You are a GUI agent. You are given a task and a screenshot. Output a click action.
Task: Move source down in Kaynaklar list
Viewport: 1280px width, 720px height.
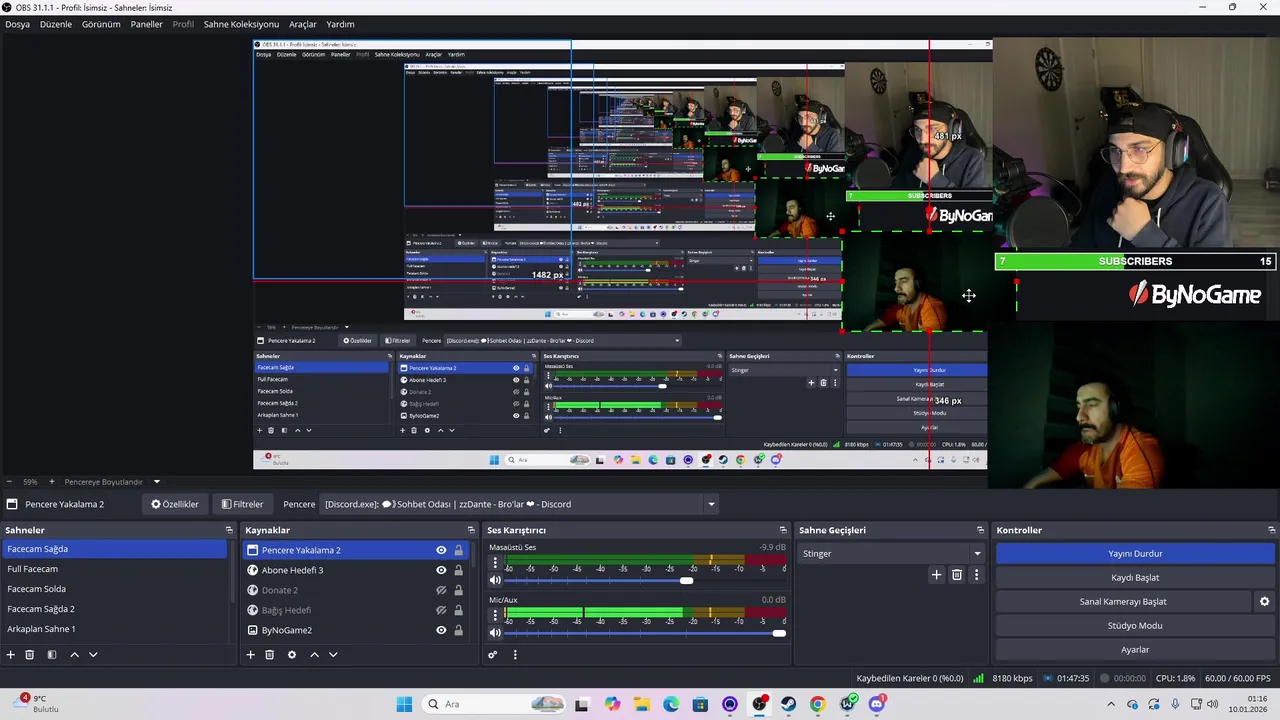point(333,655)
